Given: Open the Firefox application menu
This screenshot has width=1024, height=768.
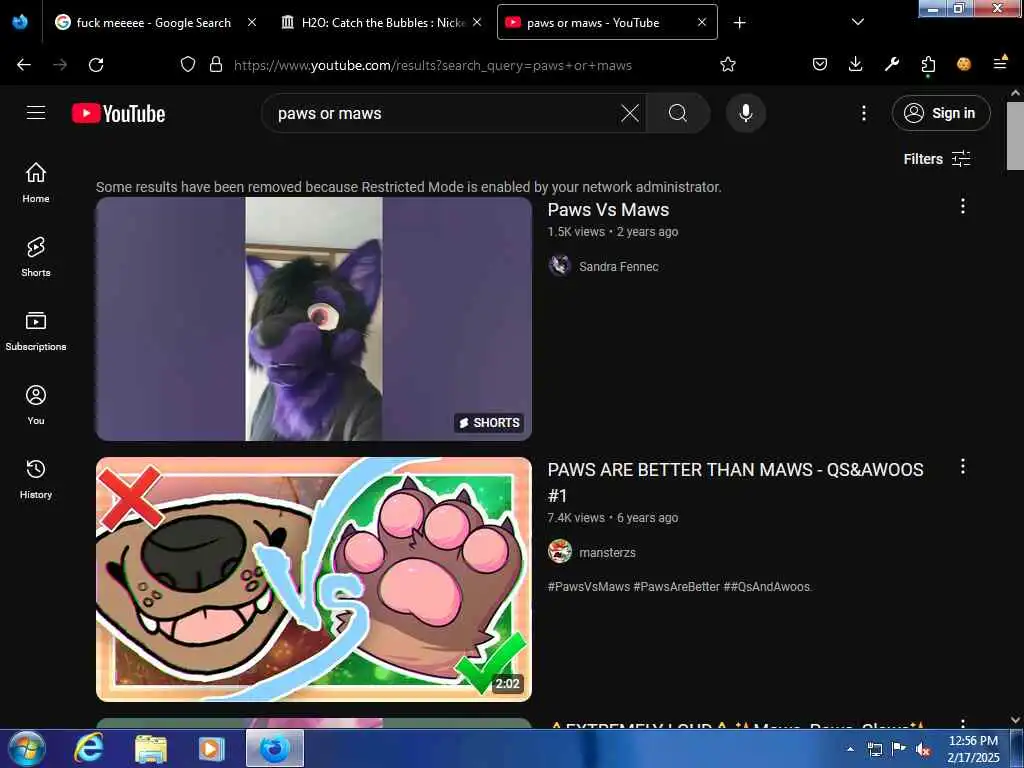Looking at the screenshot, I should 1000,63.
